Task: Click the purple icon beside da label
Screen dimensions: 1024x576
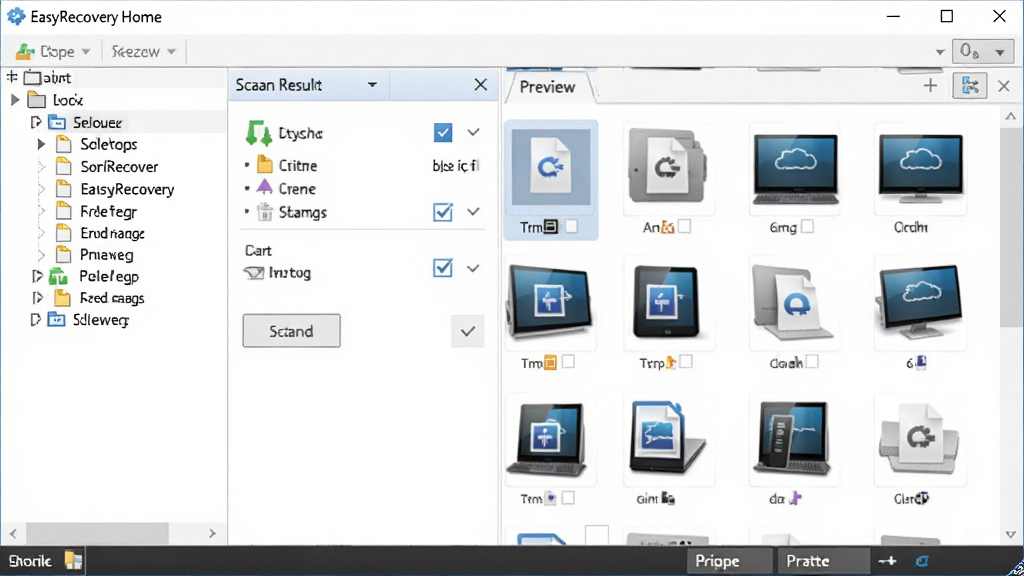Action: [795, 498]
